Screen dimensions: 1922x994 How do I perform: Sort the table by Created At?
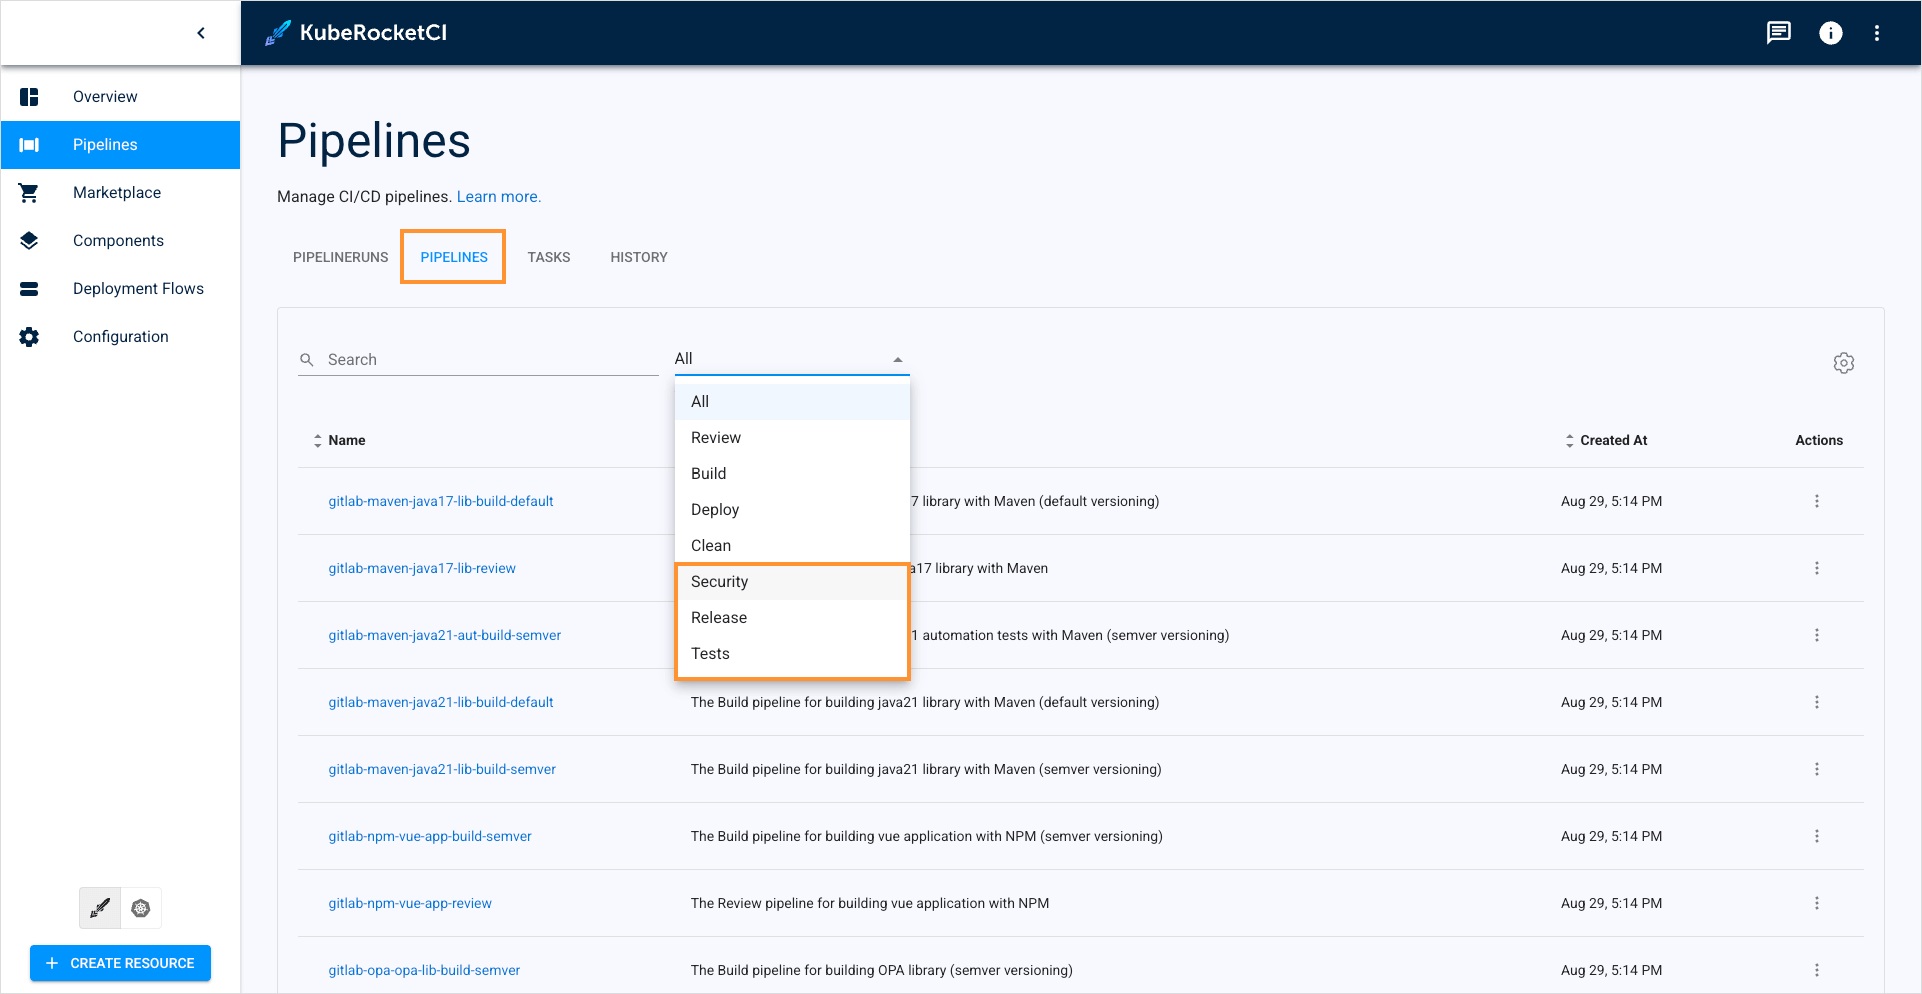(1612, 441)
